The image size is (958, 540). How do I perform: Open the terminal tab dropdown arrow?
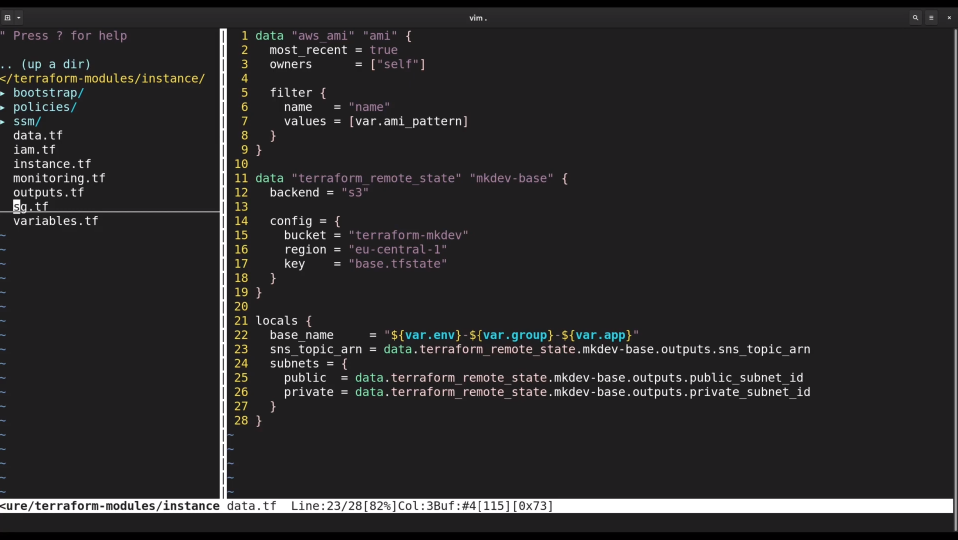(x=18, y=18)
